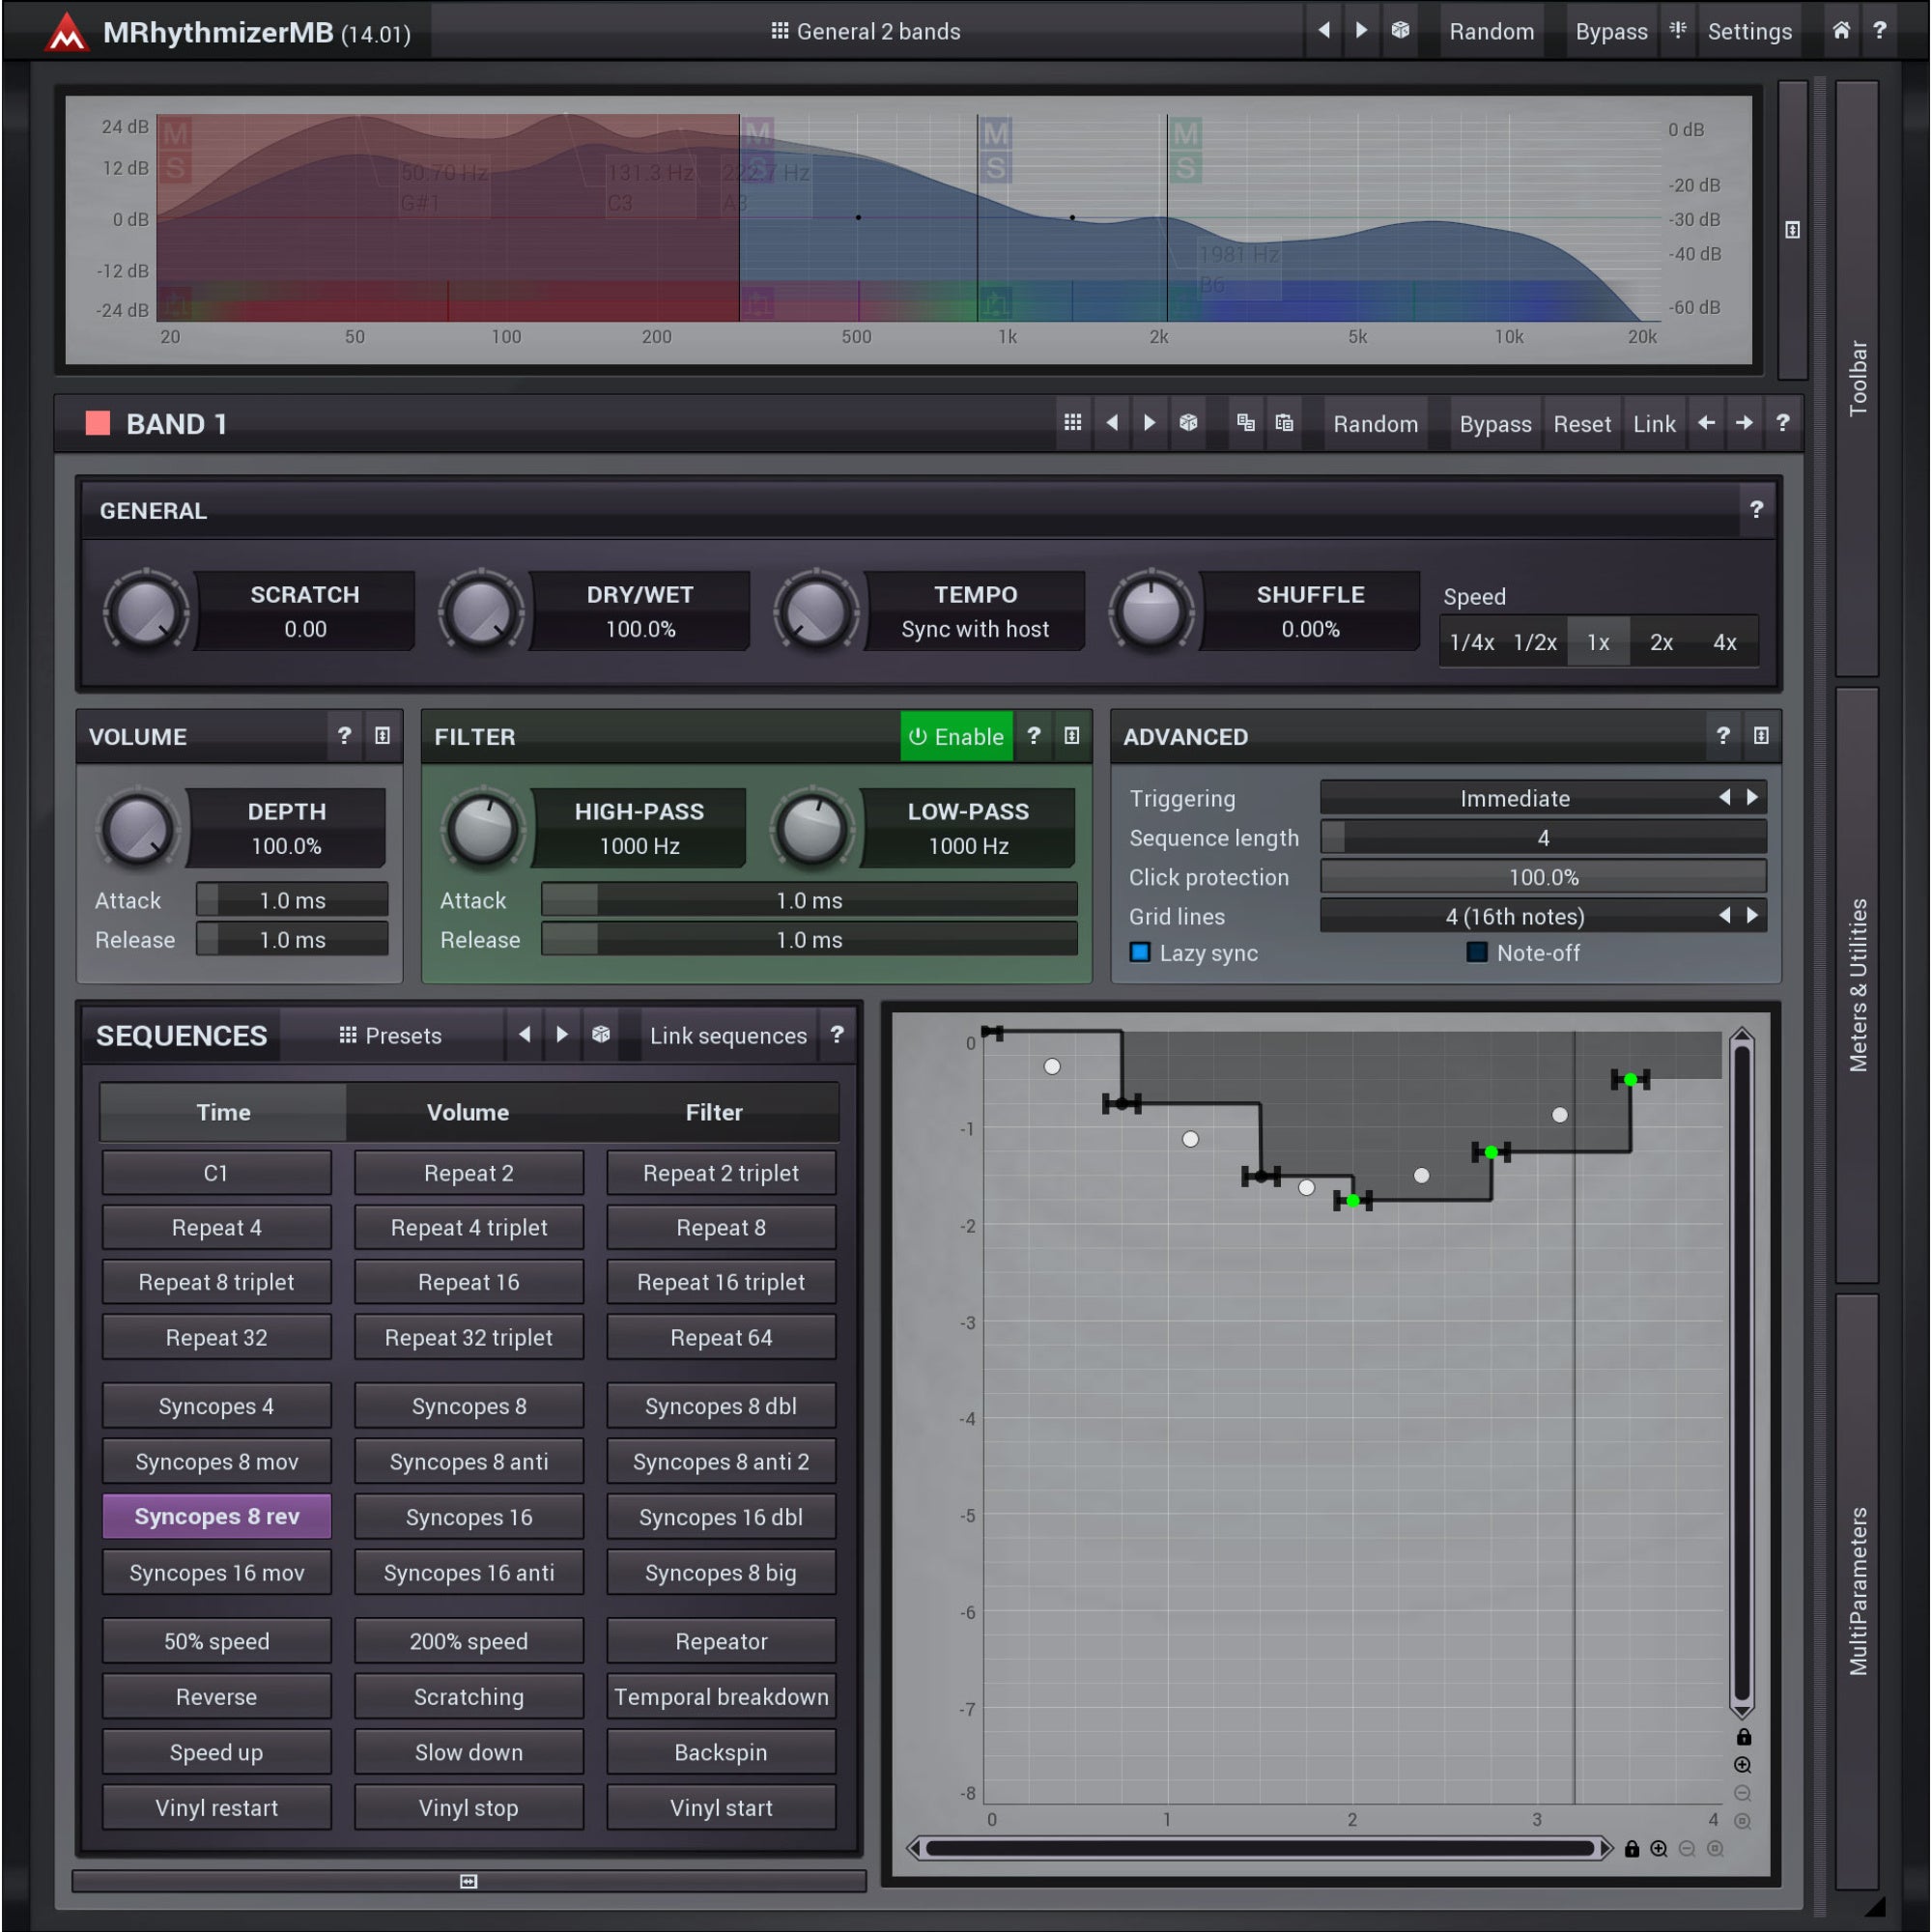Image resolution: width=1932 pixels, height=1932 pixels.
Task: Collapse the spectrum analyzer side icon
Action: tap(1792, 230)
